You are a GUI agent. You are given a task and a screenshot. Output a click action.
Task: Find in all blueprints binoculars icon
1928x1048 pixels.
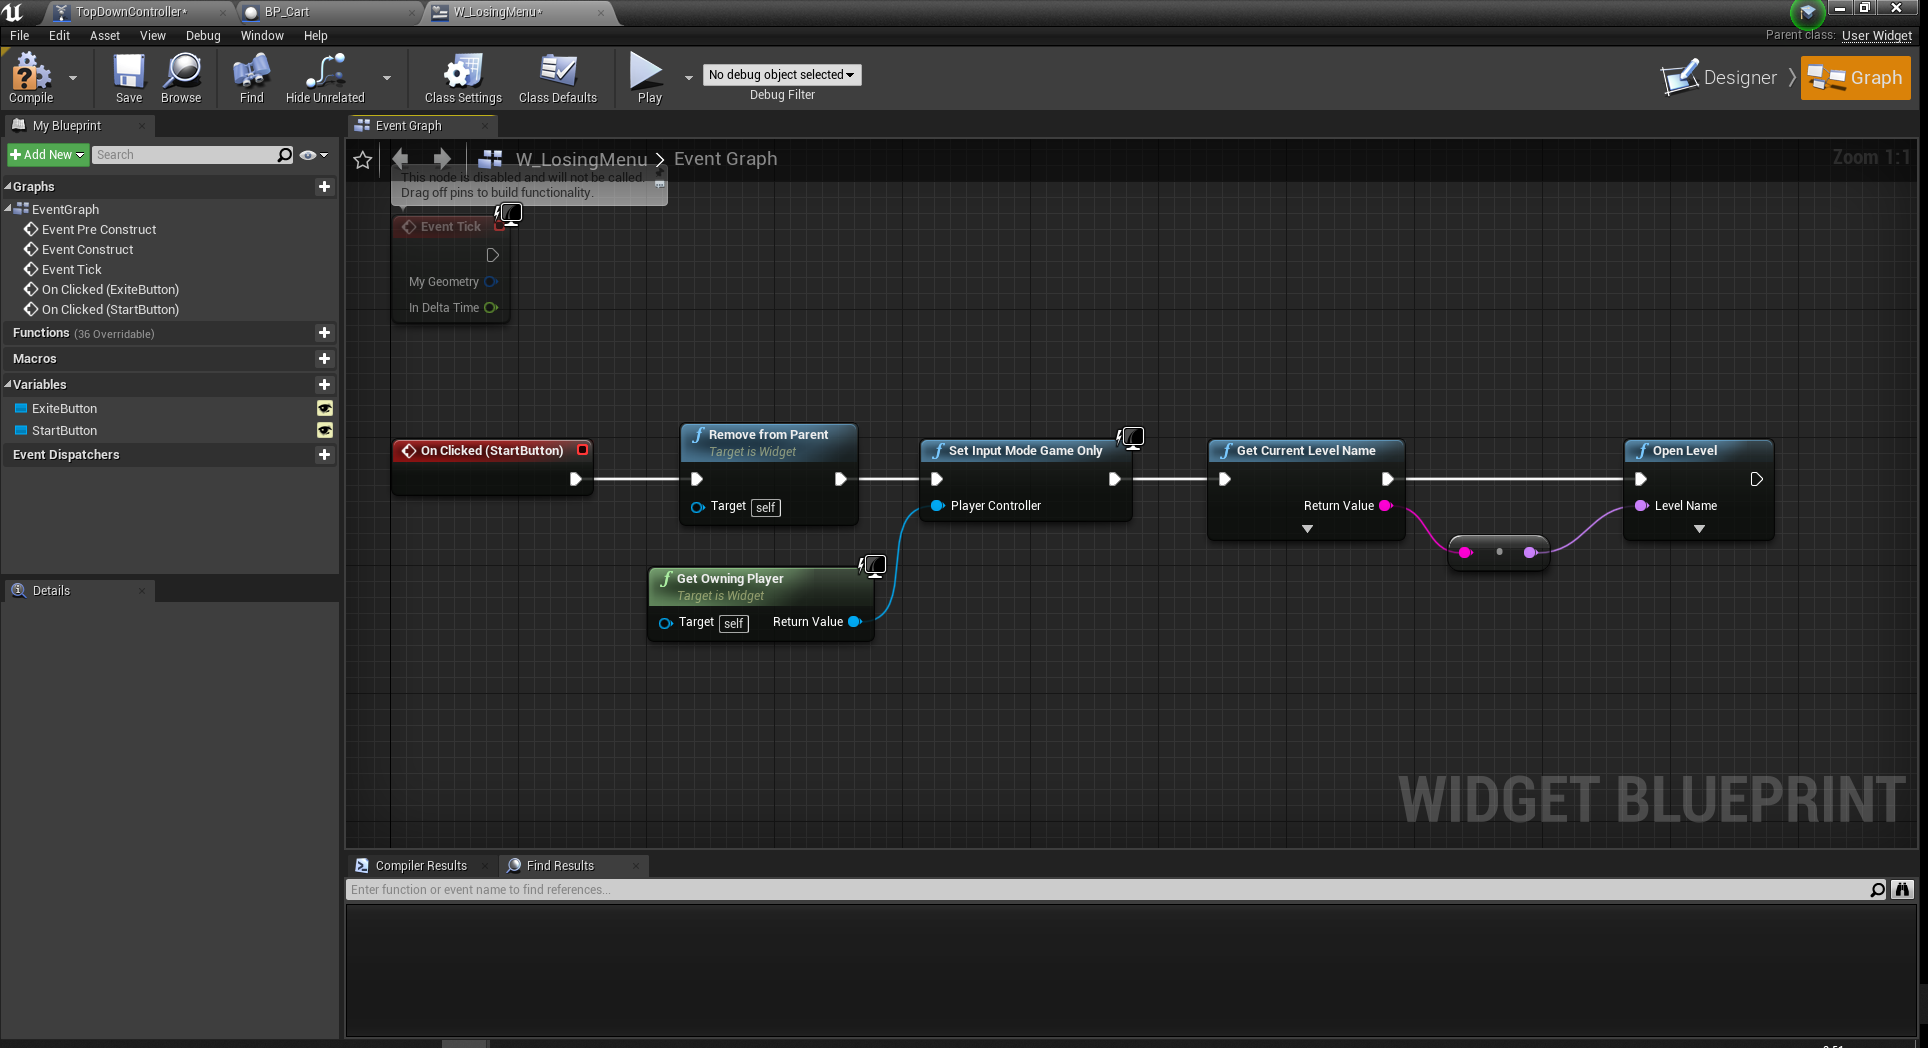(1902, 890)
